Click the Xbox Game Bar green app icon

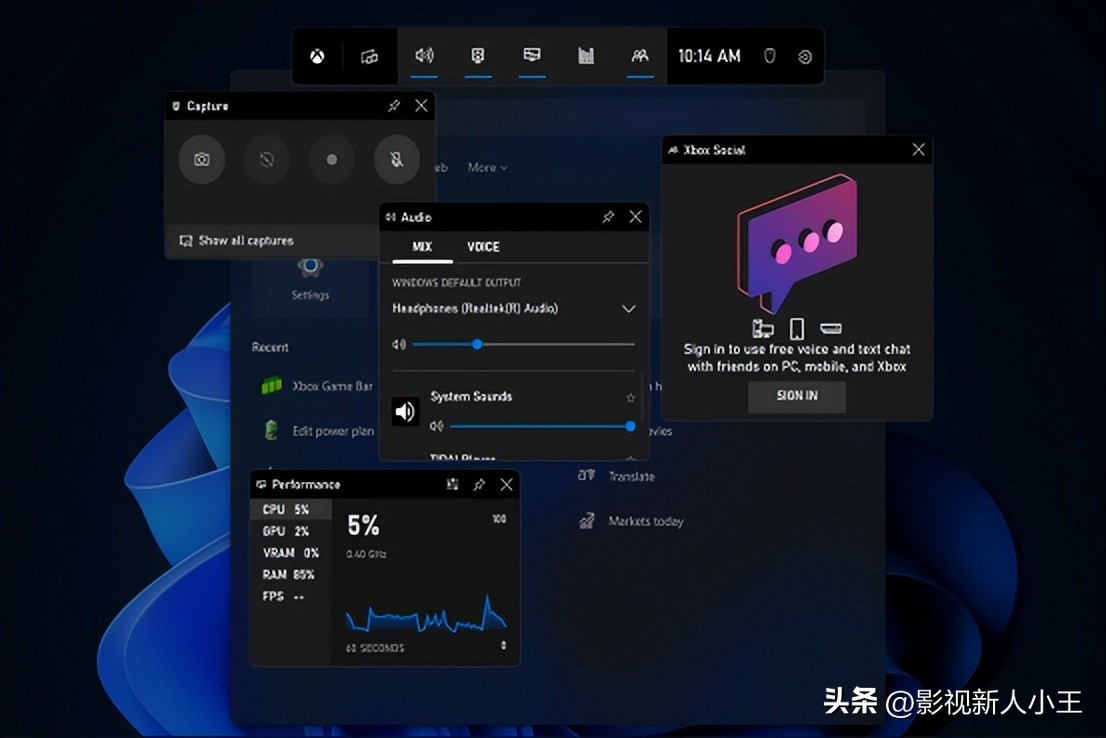[x=272, y=386]
